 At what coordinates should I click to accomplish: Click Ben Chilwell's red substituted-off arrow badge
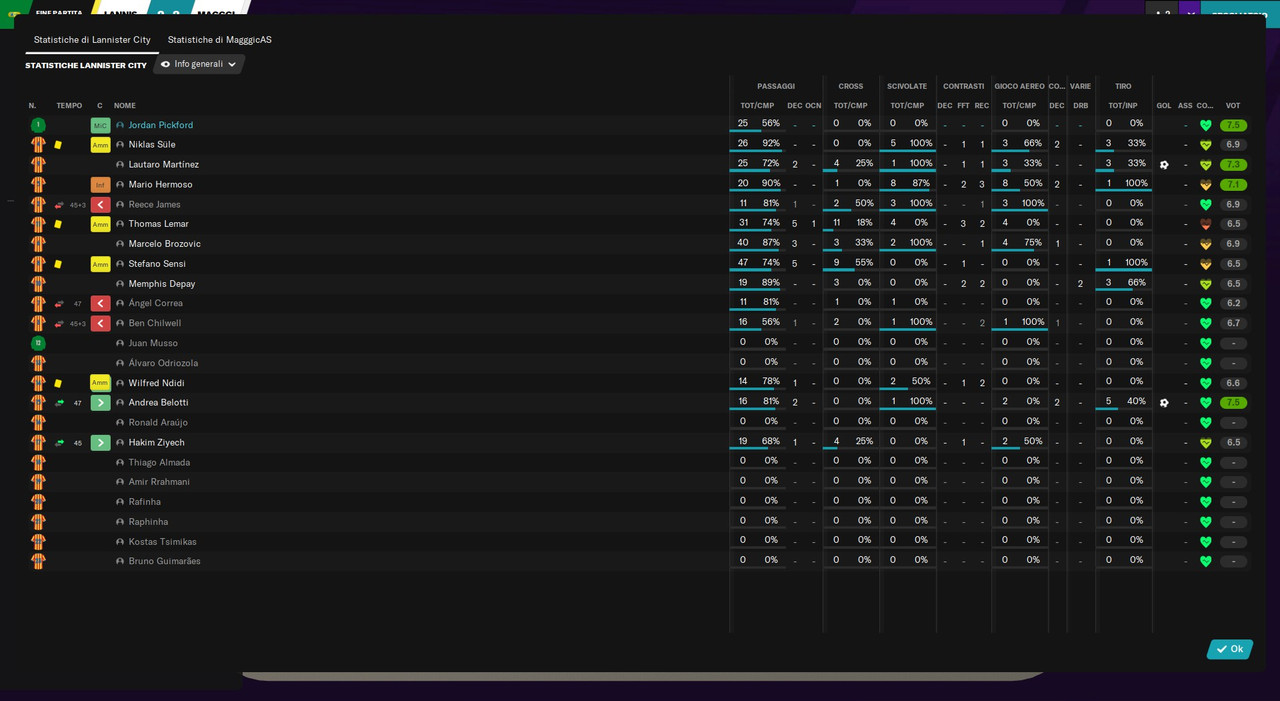pos(100,323)
